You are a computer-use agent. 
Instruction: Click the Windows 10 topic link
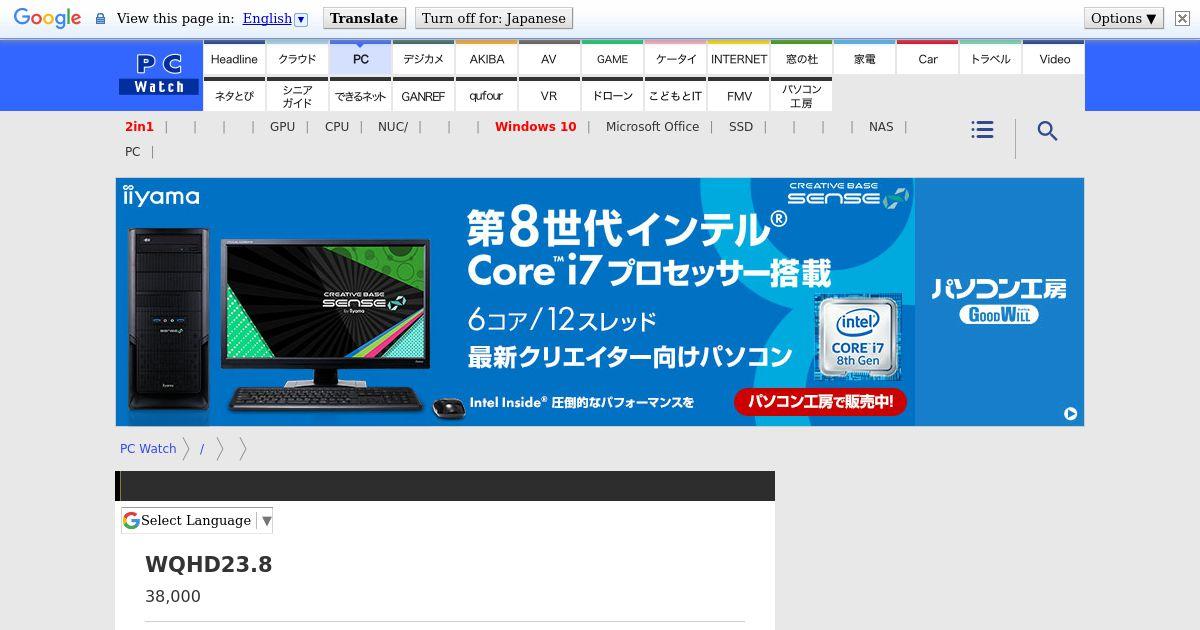coord(535,126)
